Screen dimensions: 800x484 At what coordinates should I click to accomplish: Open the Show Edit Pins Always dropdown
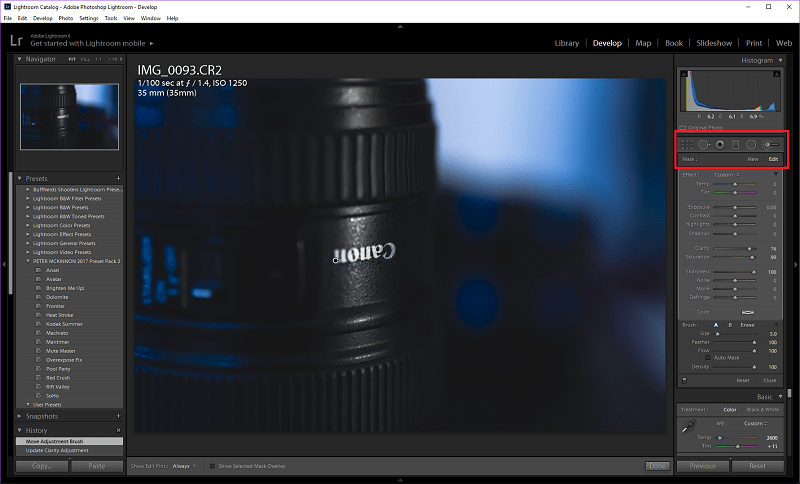tap(184, 466)
